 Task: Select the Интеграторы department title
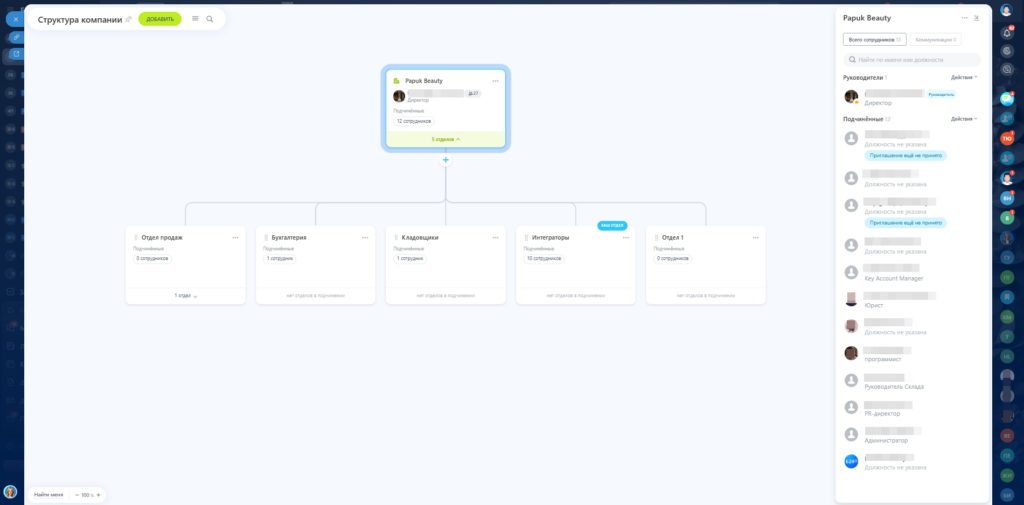550,238
